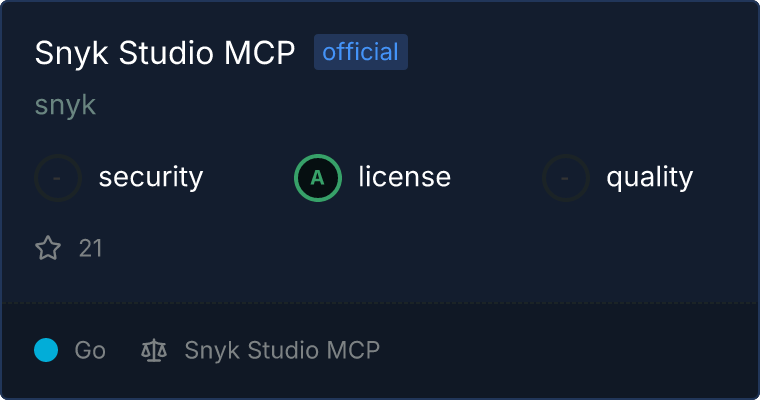Click the empty footer area right of the license text
760x400 pixels.
(567, 350)
